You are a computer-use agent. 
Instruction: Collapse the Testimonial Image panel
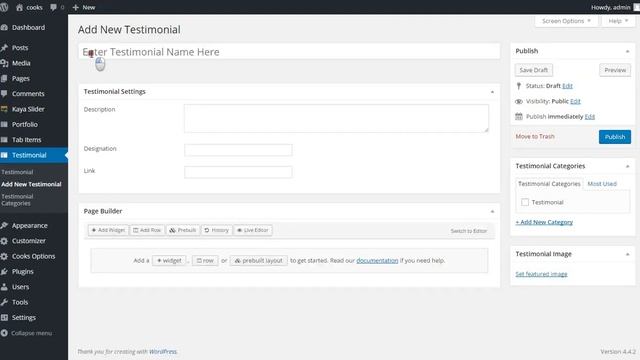pos(627,254)
